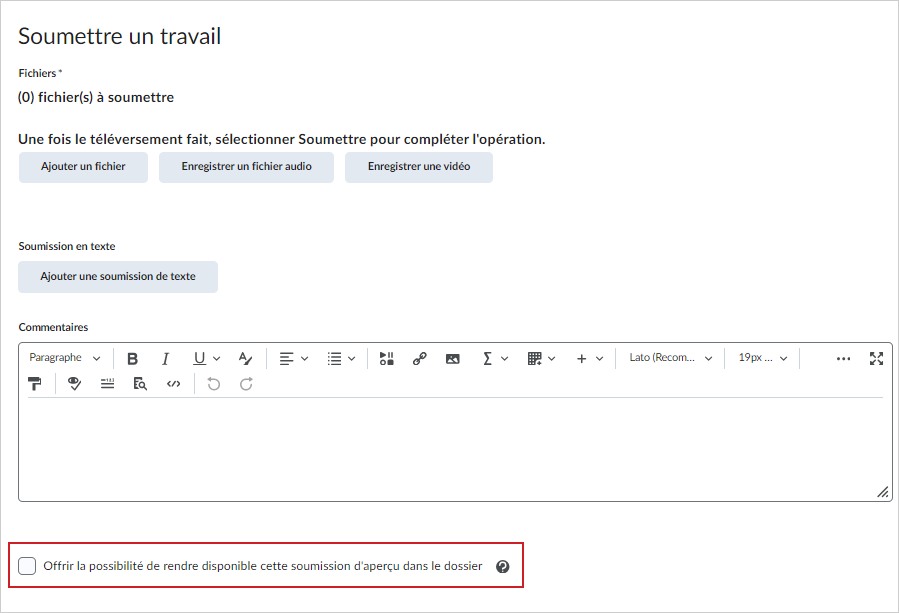The image size is (899, 613).
Task: Click the 'Soumettre un travail' heading
Action: point(119,36)
